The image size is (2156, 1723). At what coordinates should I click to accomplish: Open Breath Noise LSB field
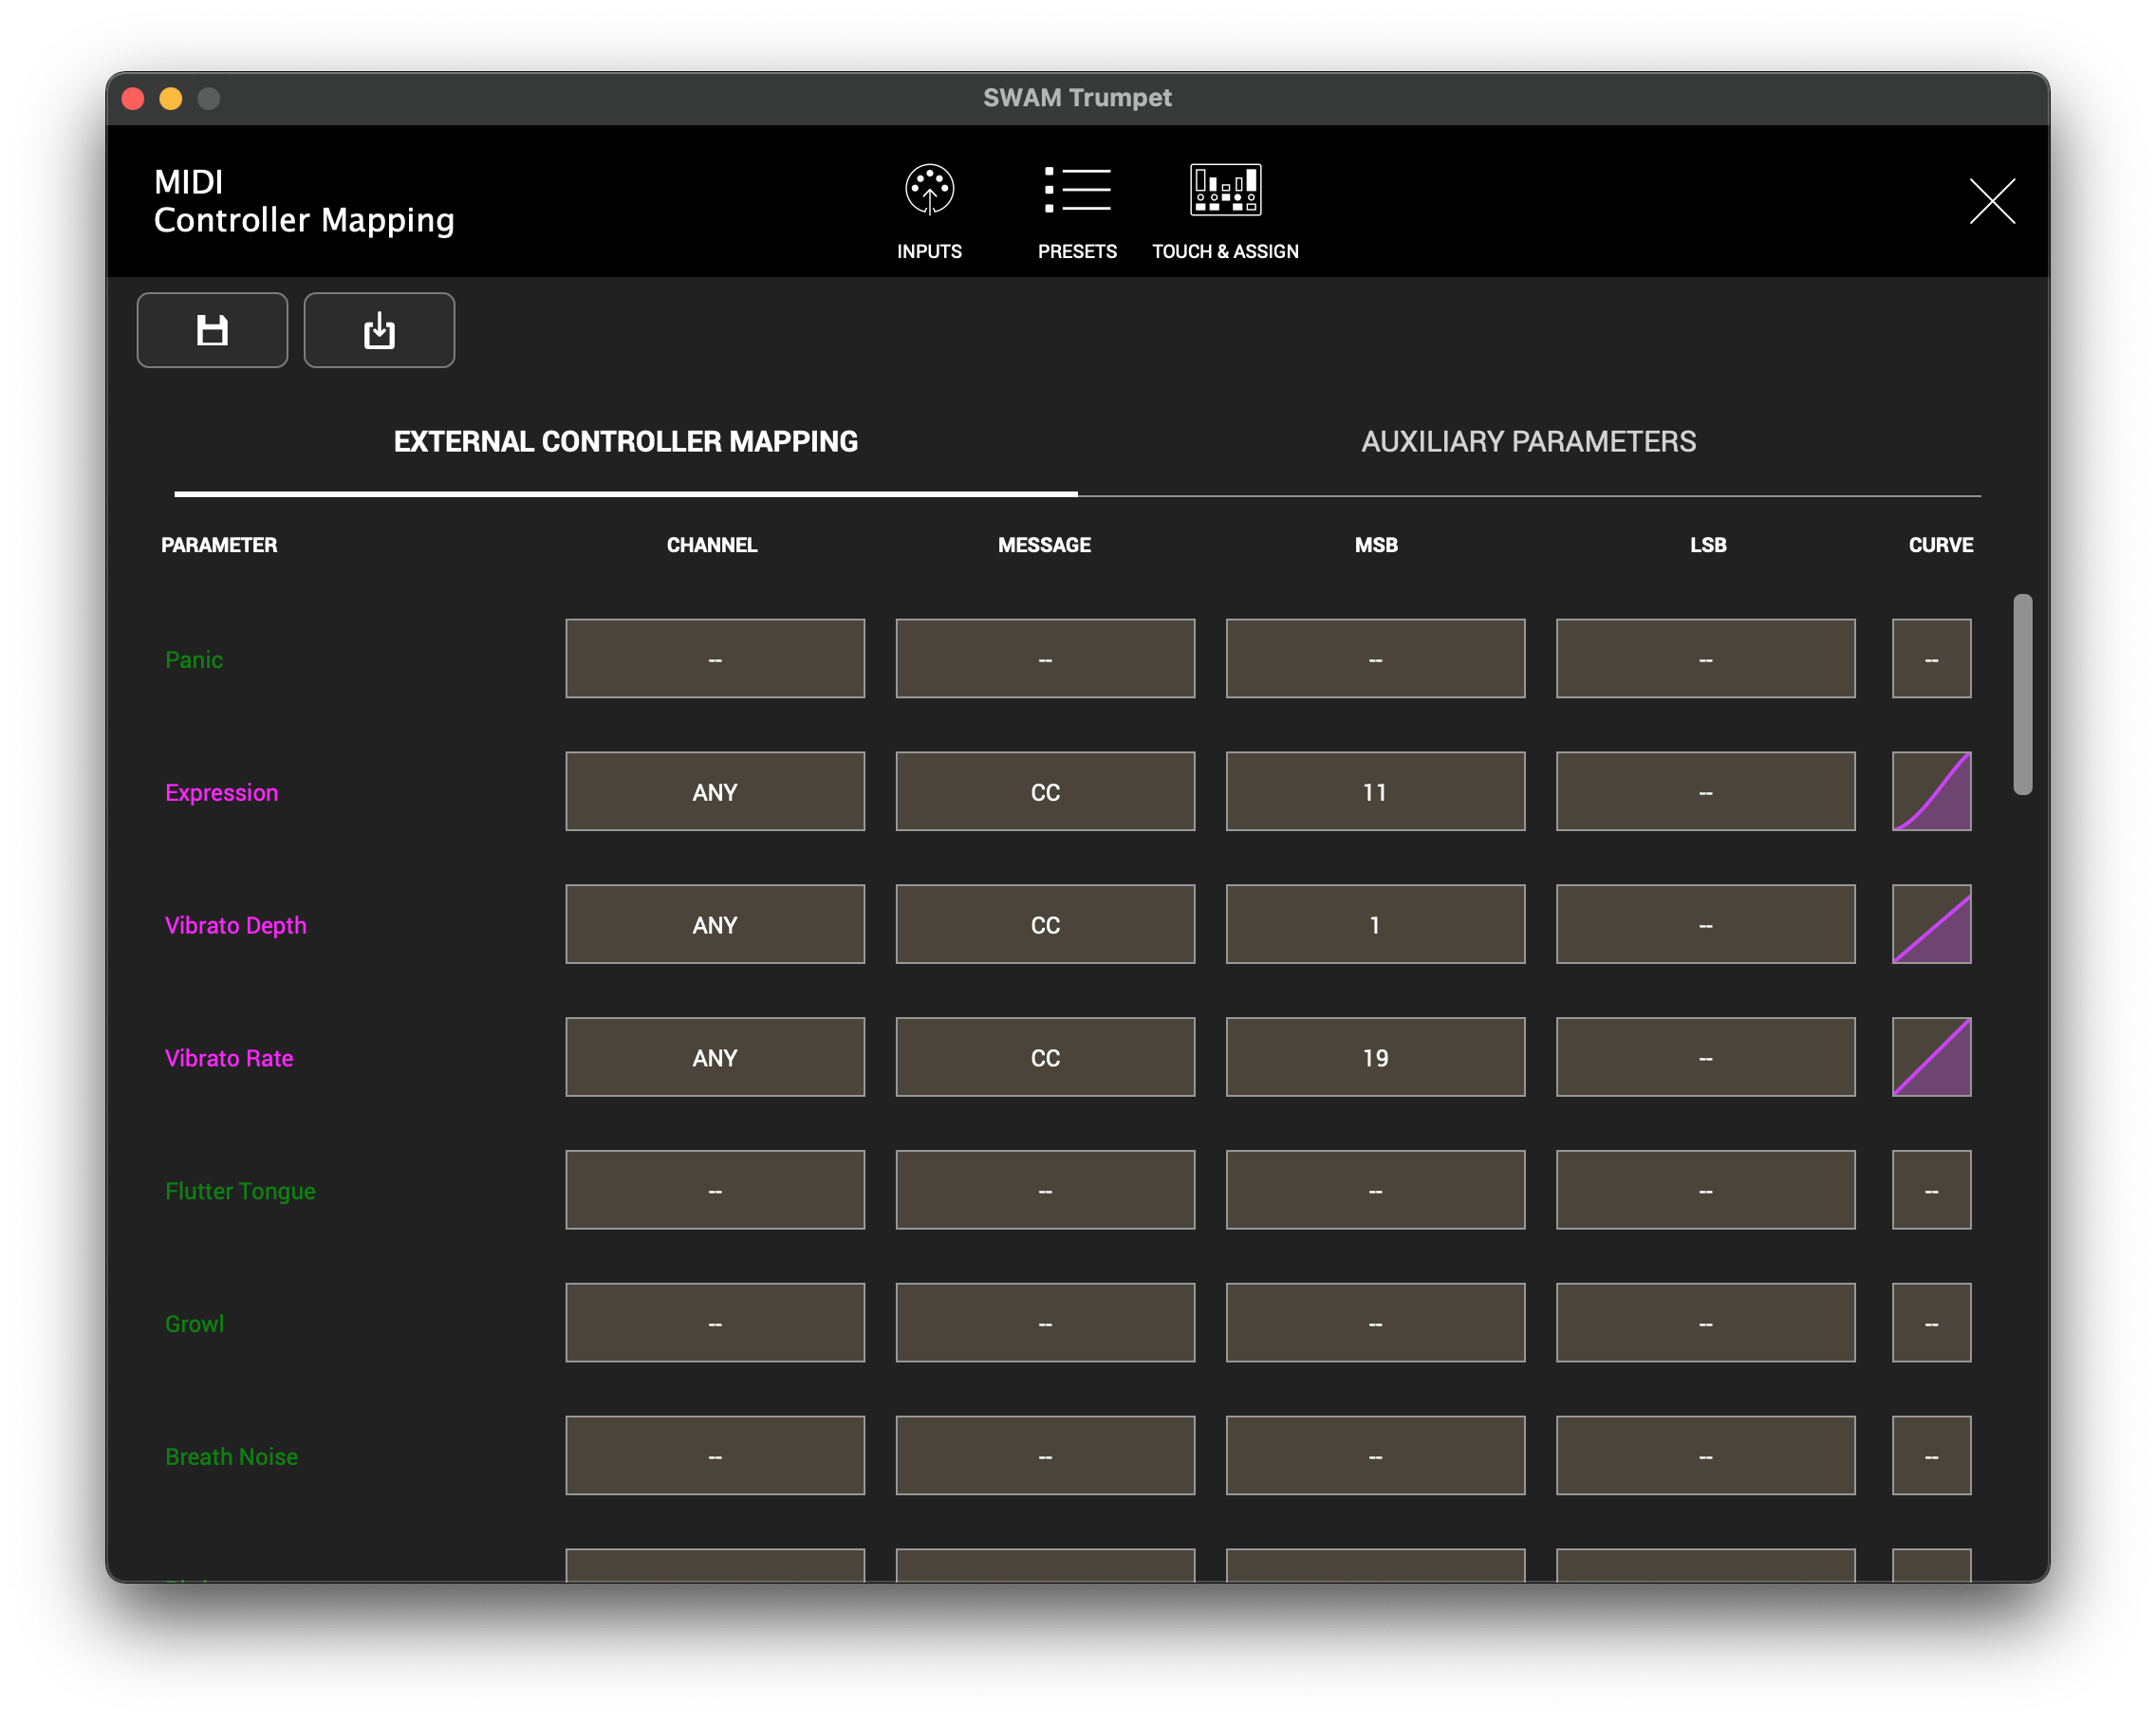coord(1705,1456)
